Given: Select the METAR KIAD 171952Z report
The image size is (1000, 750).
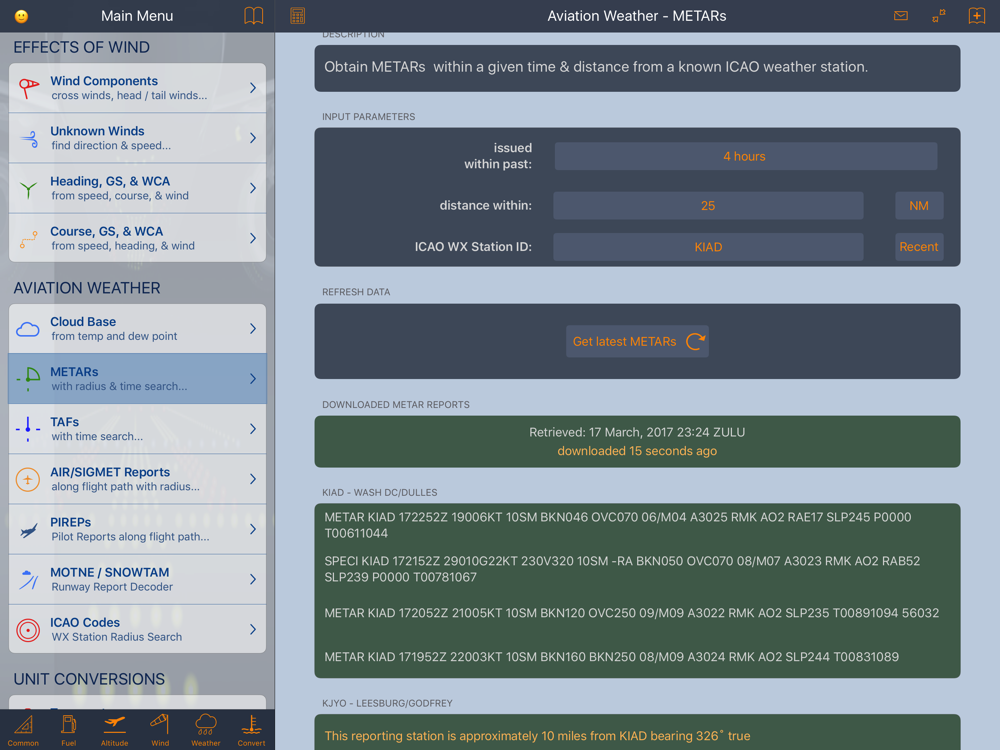Looking at the screenshot, I should point(612,657).
